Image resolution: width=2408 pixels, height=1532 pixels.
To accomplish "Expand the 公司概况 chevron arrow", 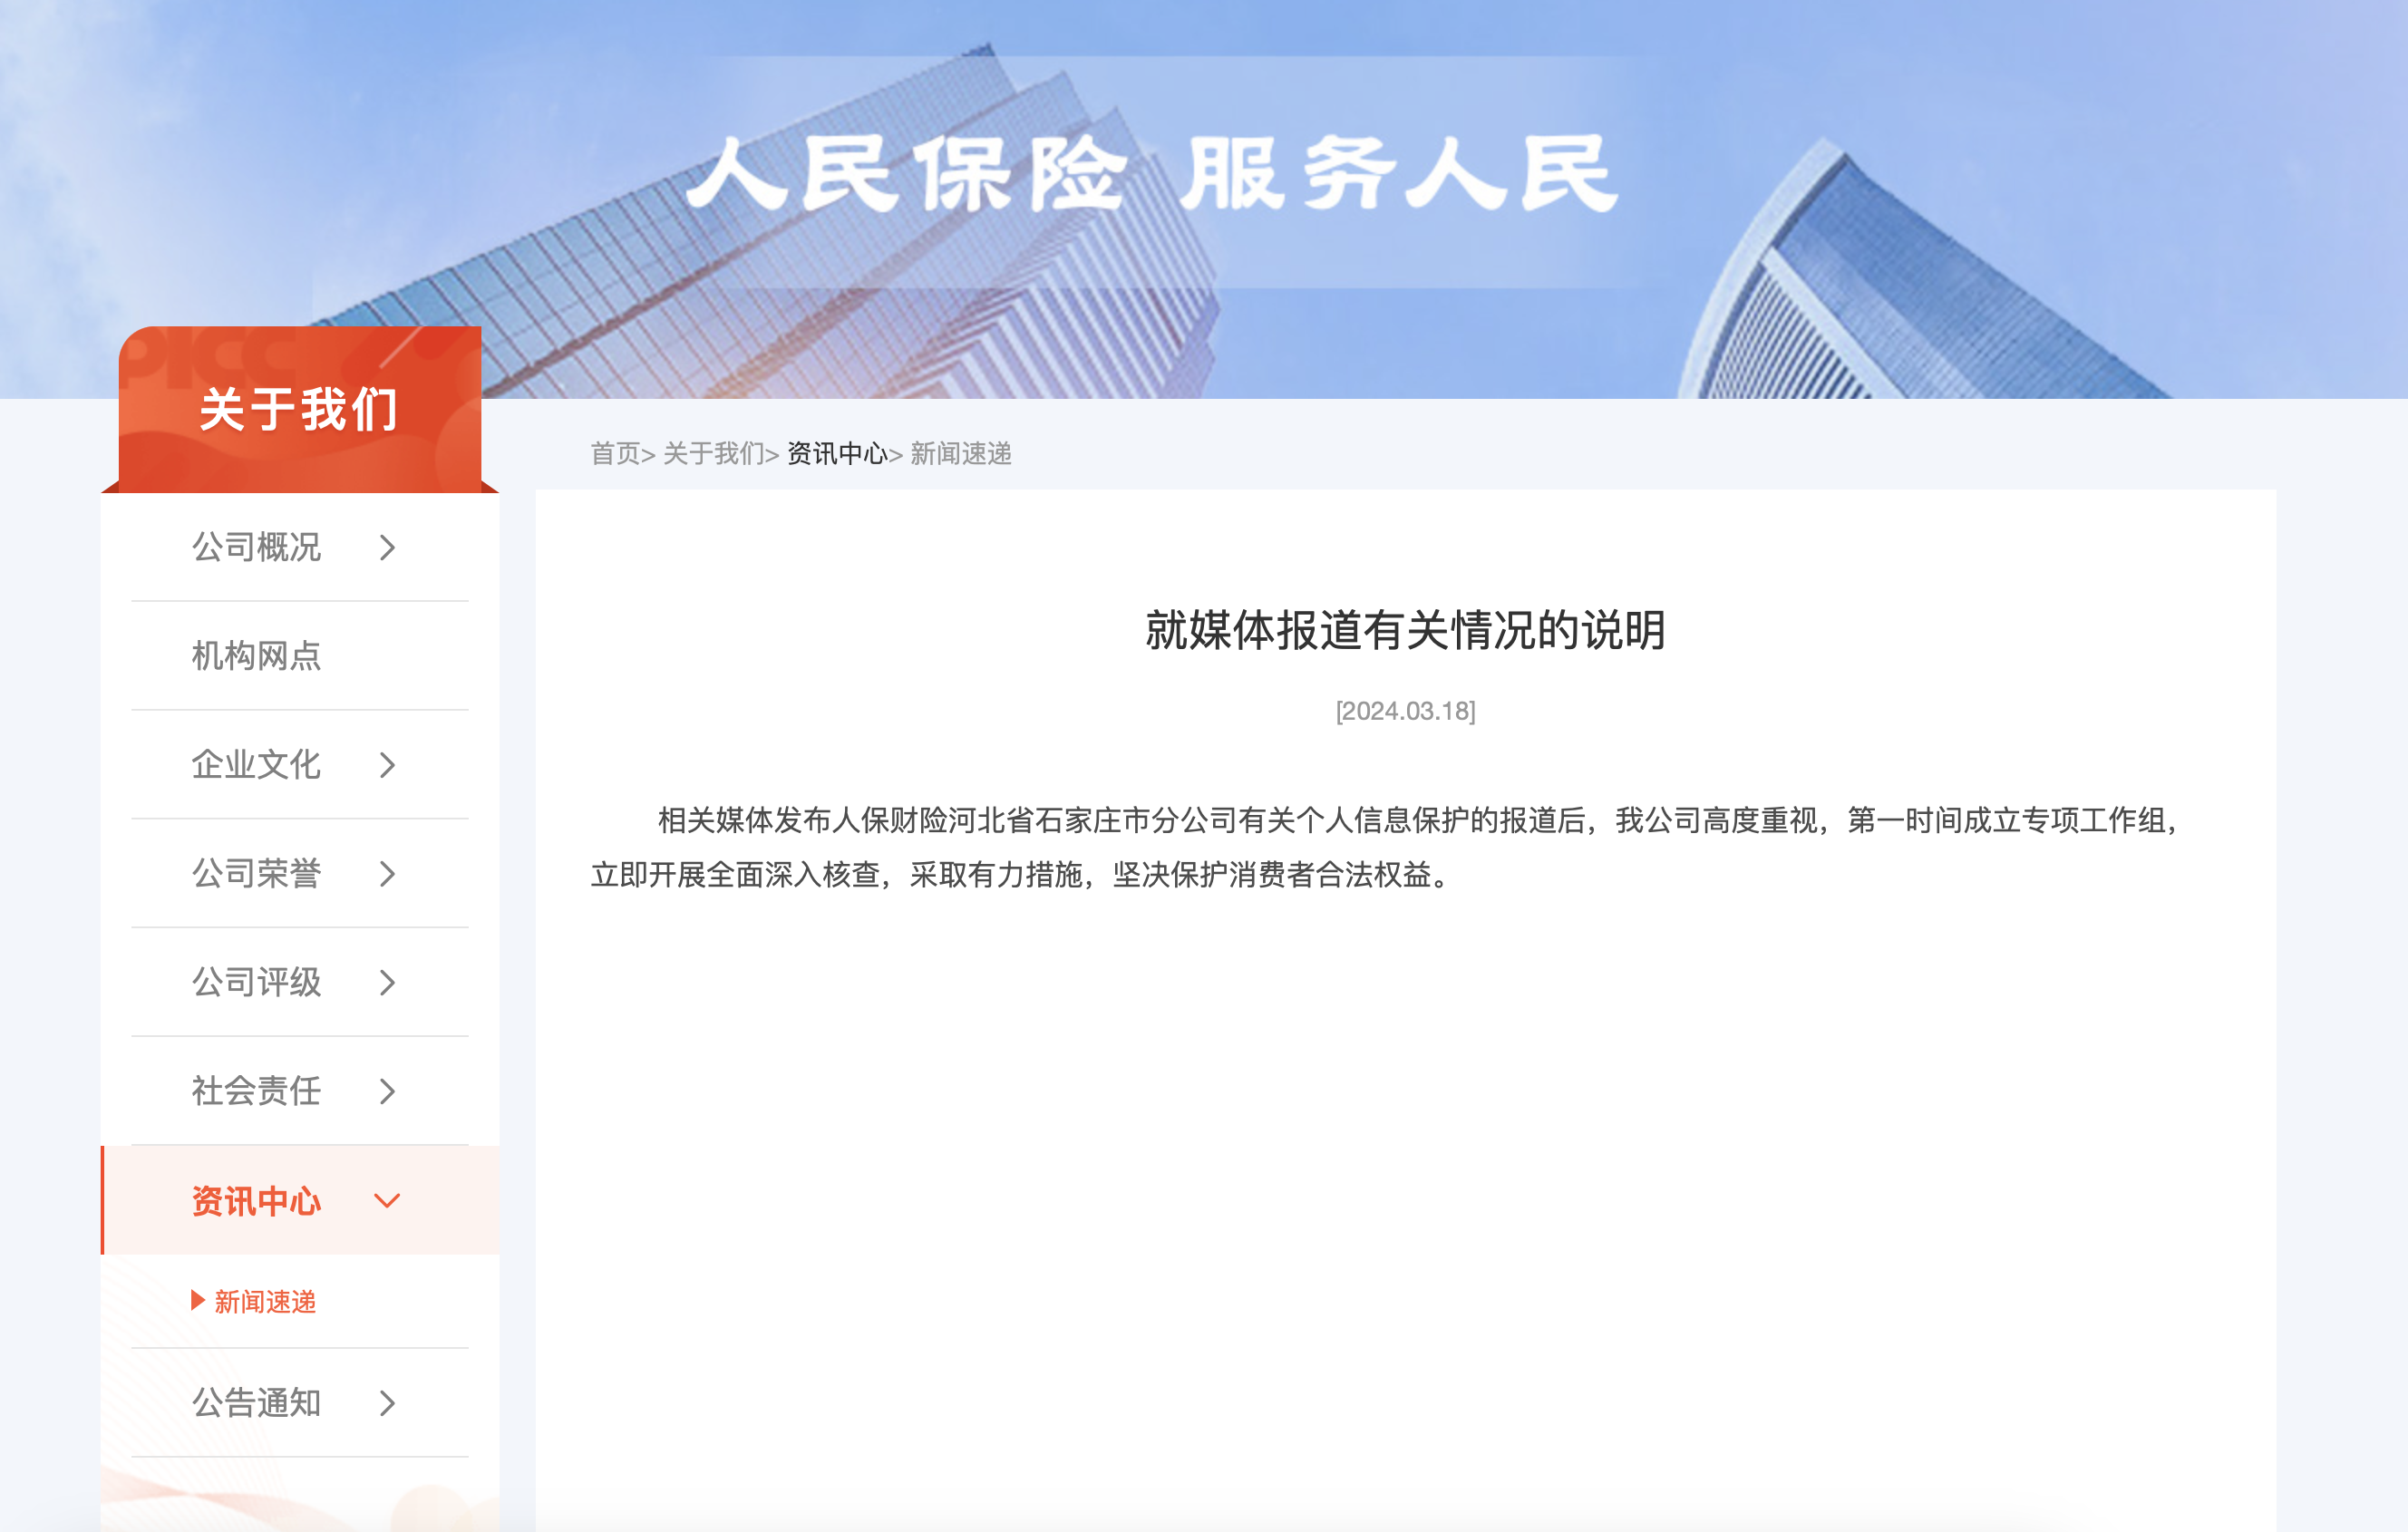I will (388, 548).
